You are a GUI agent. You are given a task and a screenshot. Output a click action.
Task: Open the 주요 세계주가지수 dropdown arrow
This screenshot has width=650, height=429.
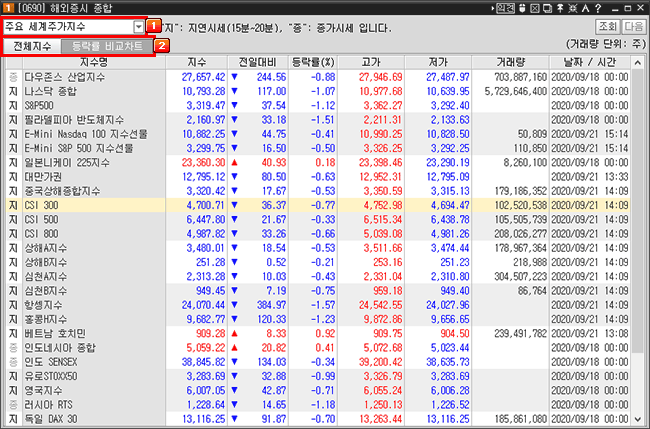coord(138,27)
